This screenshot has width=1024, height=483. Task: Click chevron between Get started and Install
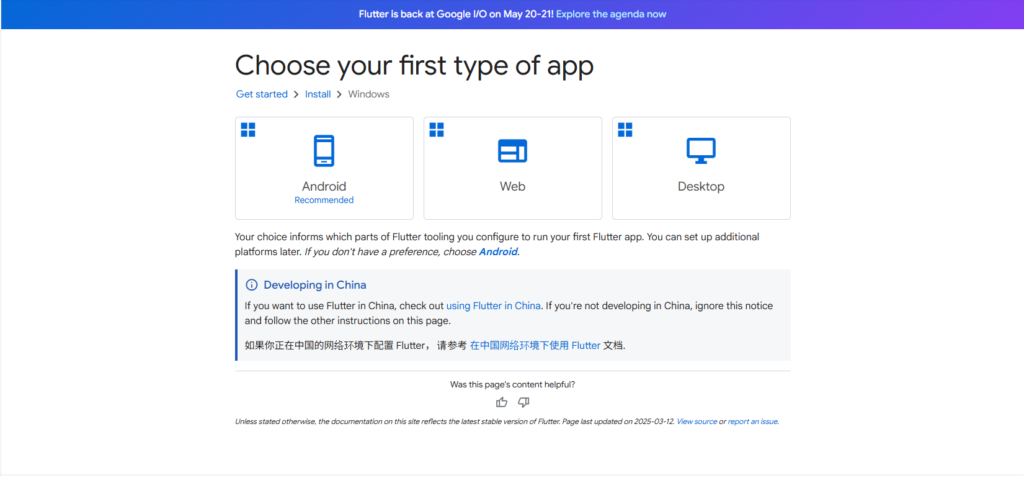[x=296, y=95]
